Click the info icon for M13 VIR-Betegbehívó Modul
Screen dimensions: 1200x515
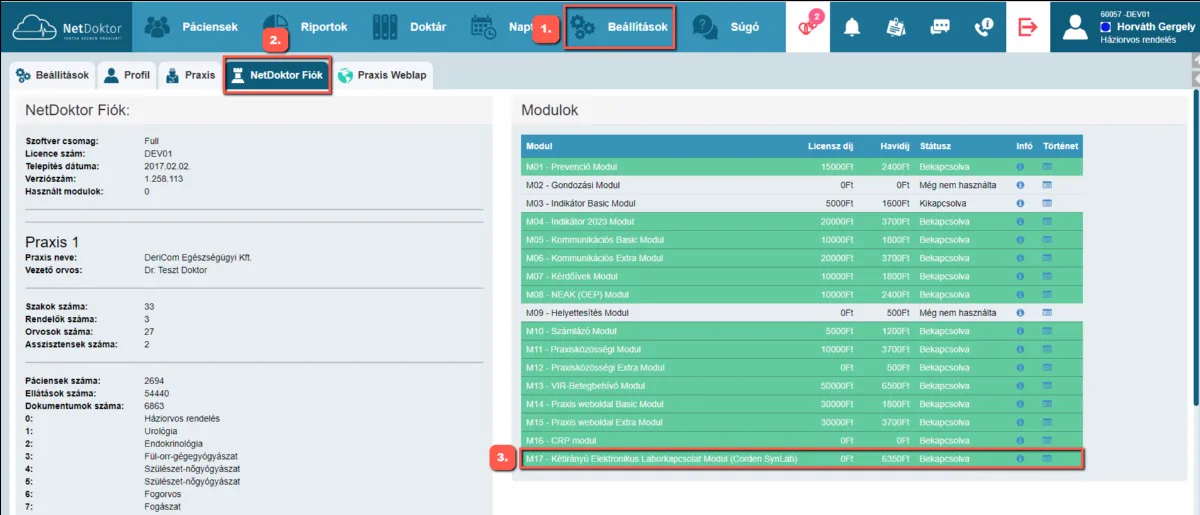point(1021,386)
